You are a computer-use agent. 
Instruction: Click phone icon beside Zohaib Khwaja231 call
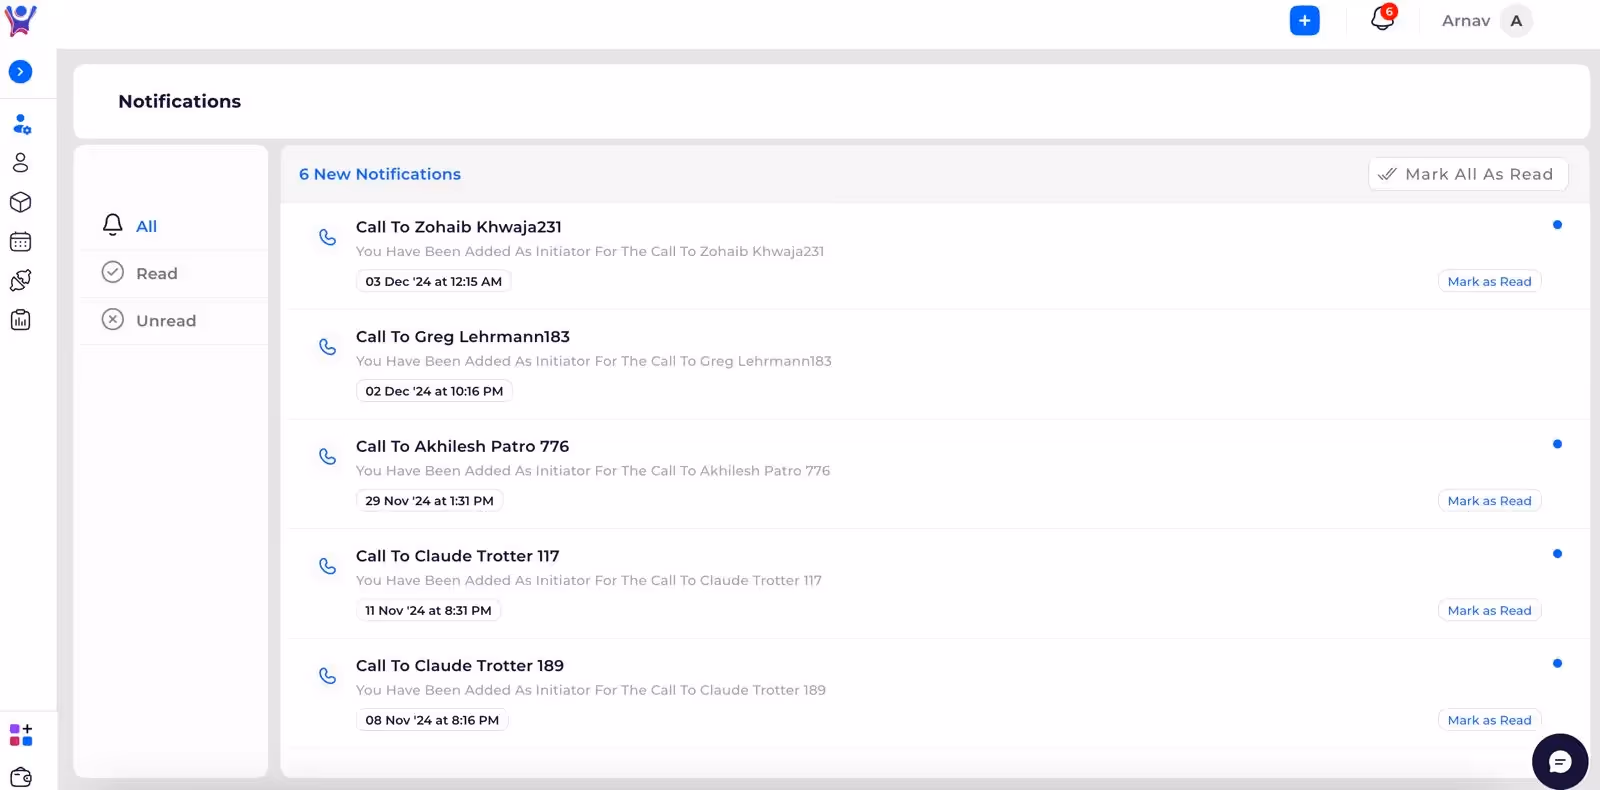tap(327, 237)
